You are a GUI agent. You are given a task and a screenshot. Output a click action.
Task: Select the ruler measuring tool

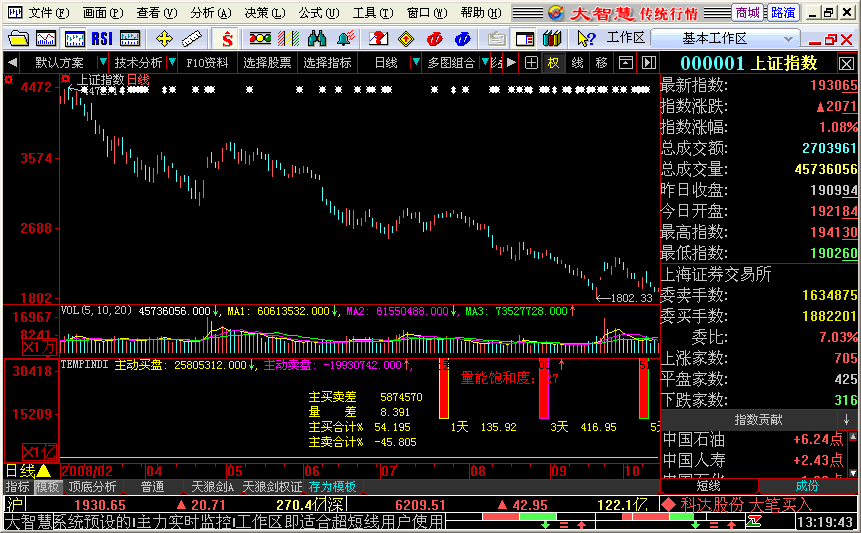coord(192,38)
